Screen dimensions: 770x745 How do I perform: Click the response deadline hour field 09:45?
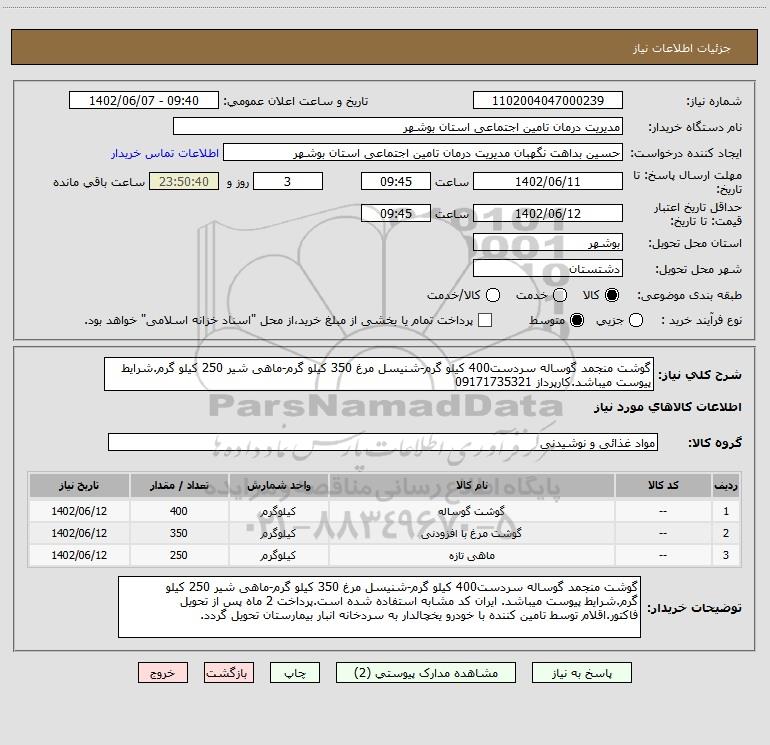pos(396,182)
